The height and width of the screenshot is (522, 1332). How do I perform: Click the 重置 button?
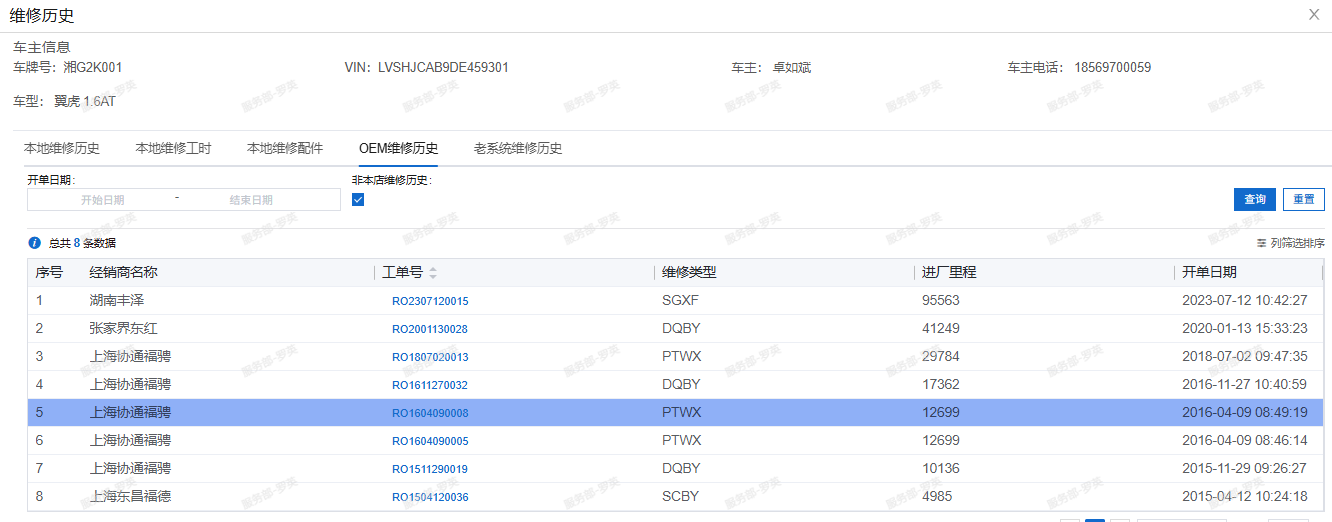pos(1304,199)
